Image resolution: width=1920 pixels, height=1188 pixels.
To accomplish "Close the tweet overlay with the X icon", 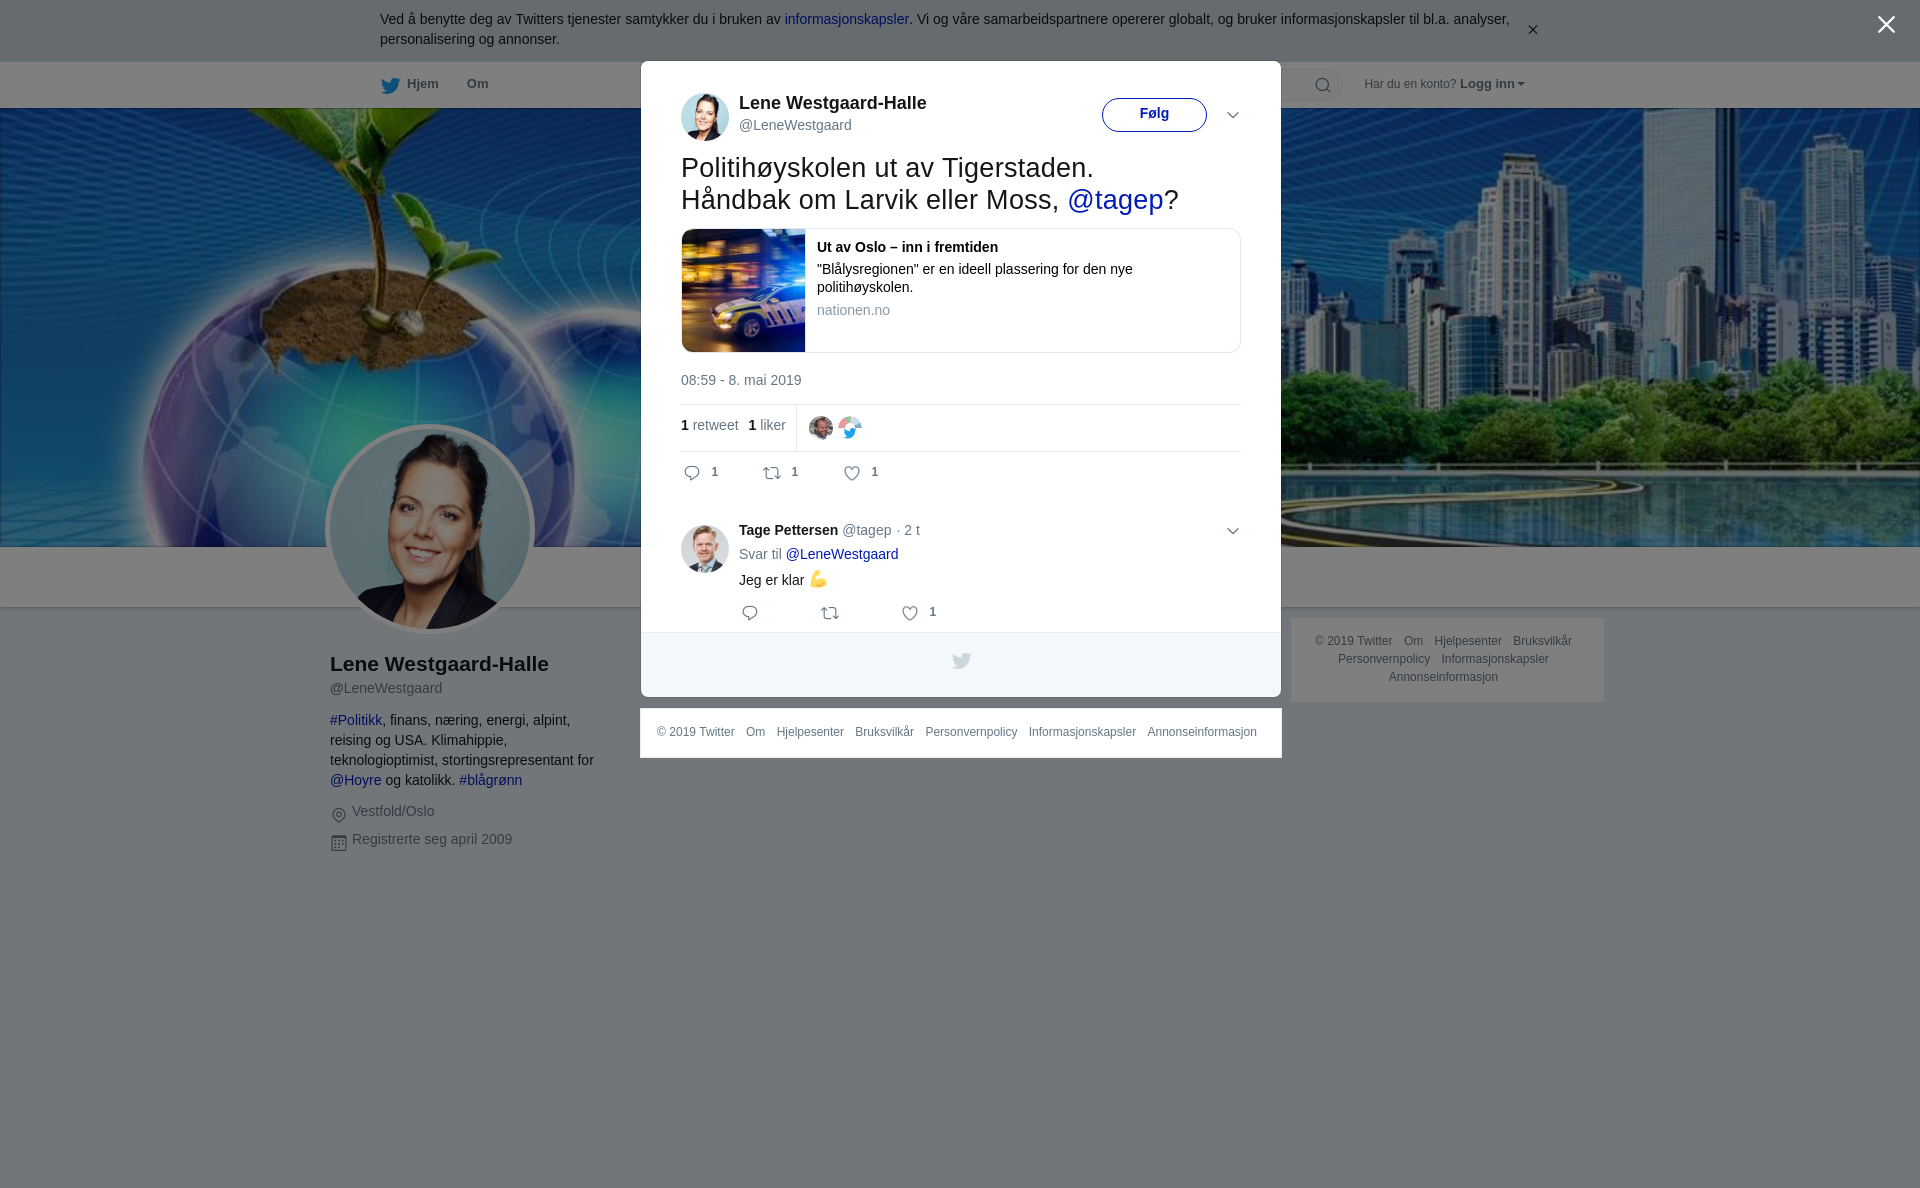I will coord(1886,25).
